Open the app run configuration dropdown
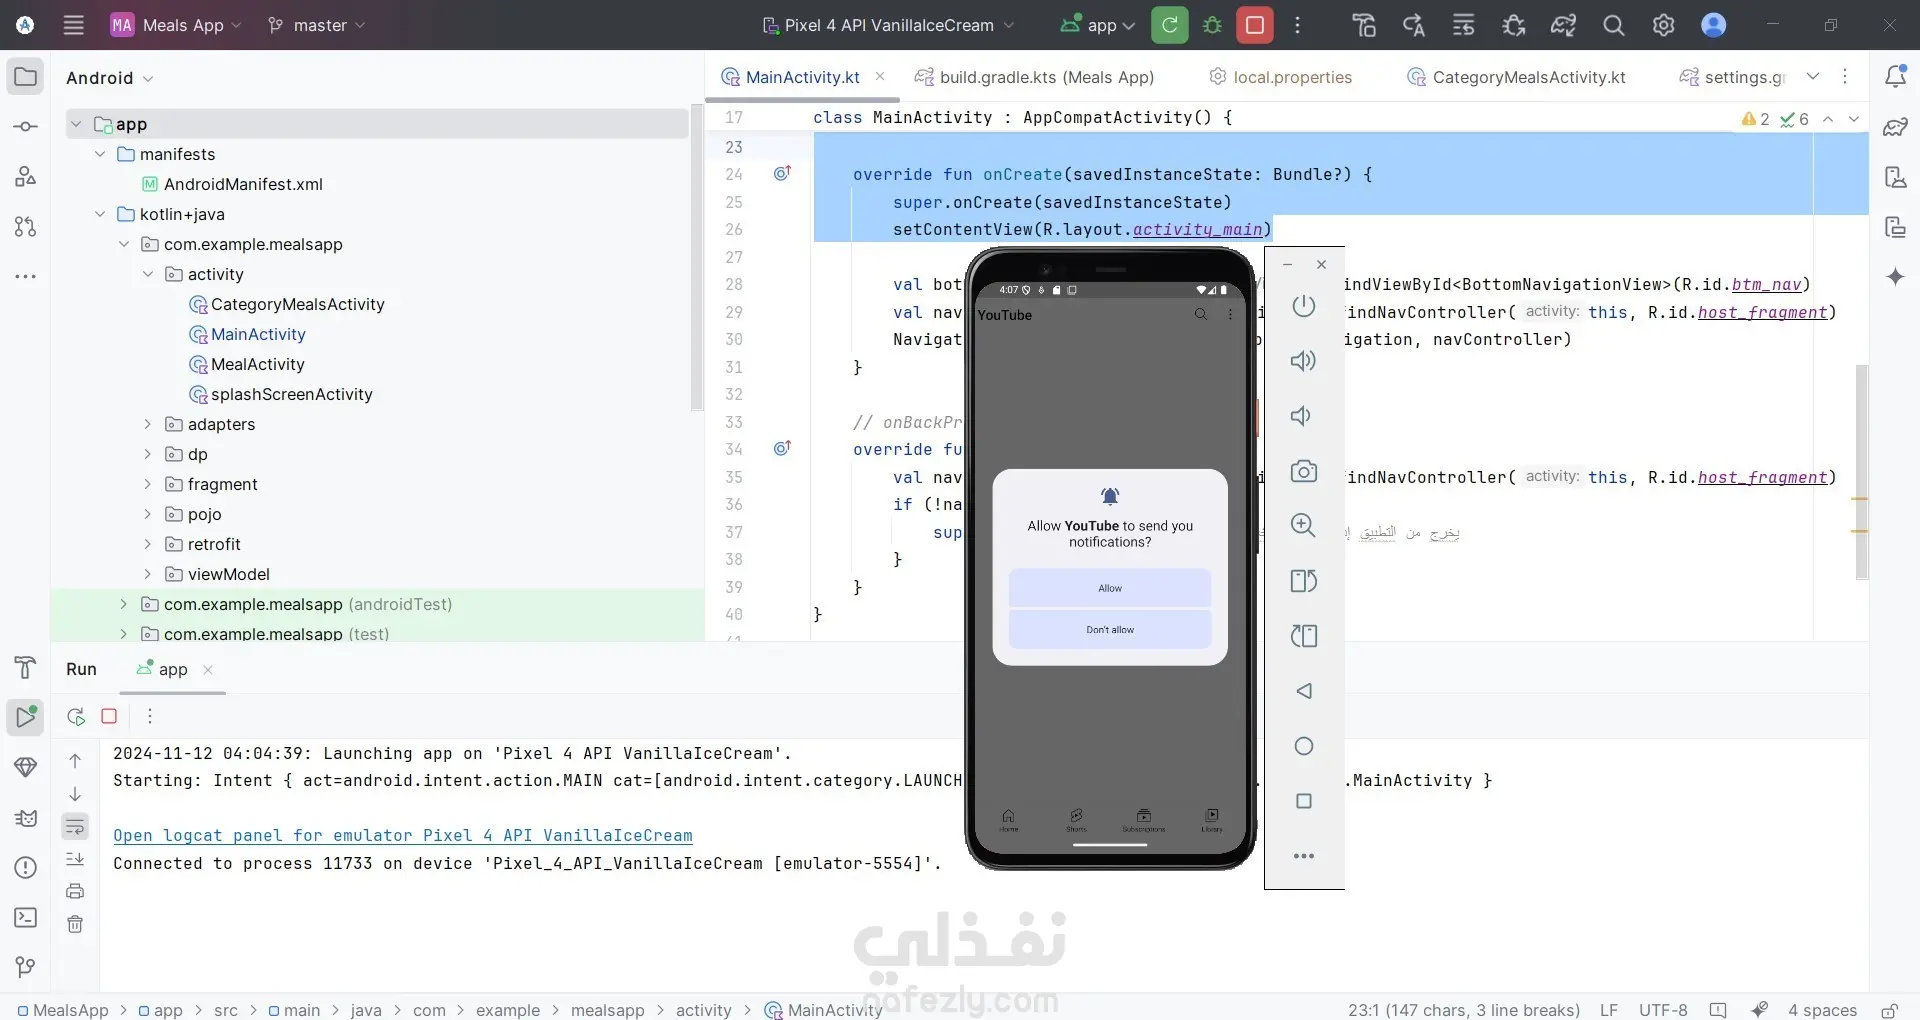The width and height of the screenshot is (1920, 1020). [1097, 25]
